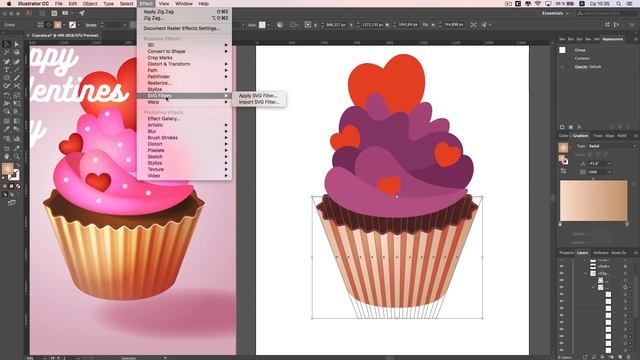This screenshot has width=640, height=360.
Task: Click the Add New Effect fx icon
Action: (x=580, y=127)
